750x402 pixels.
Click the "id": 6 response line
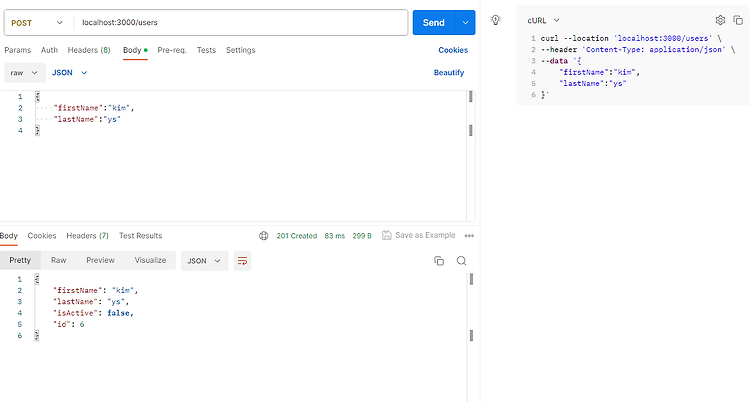(68, 324)
